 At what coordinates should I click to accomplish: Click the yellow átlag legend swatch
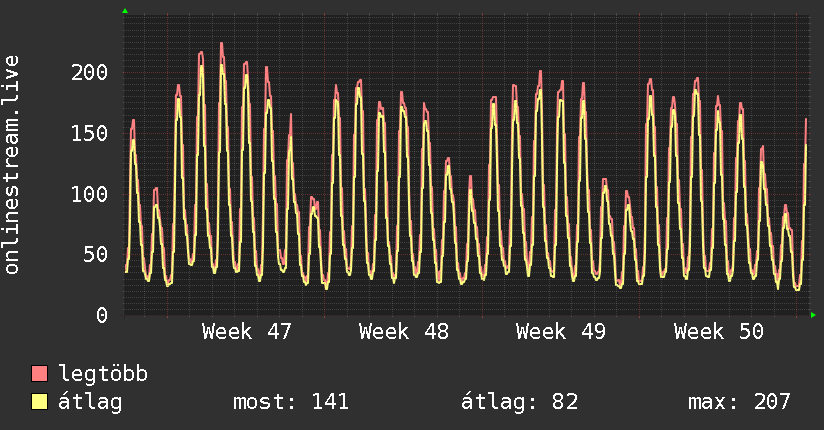coord(39,402)
